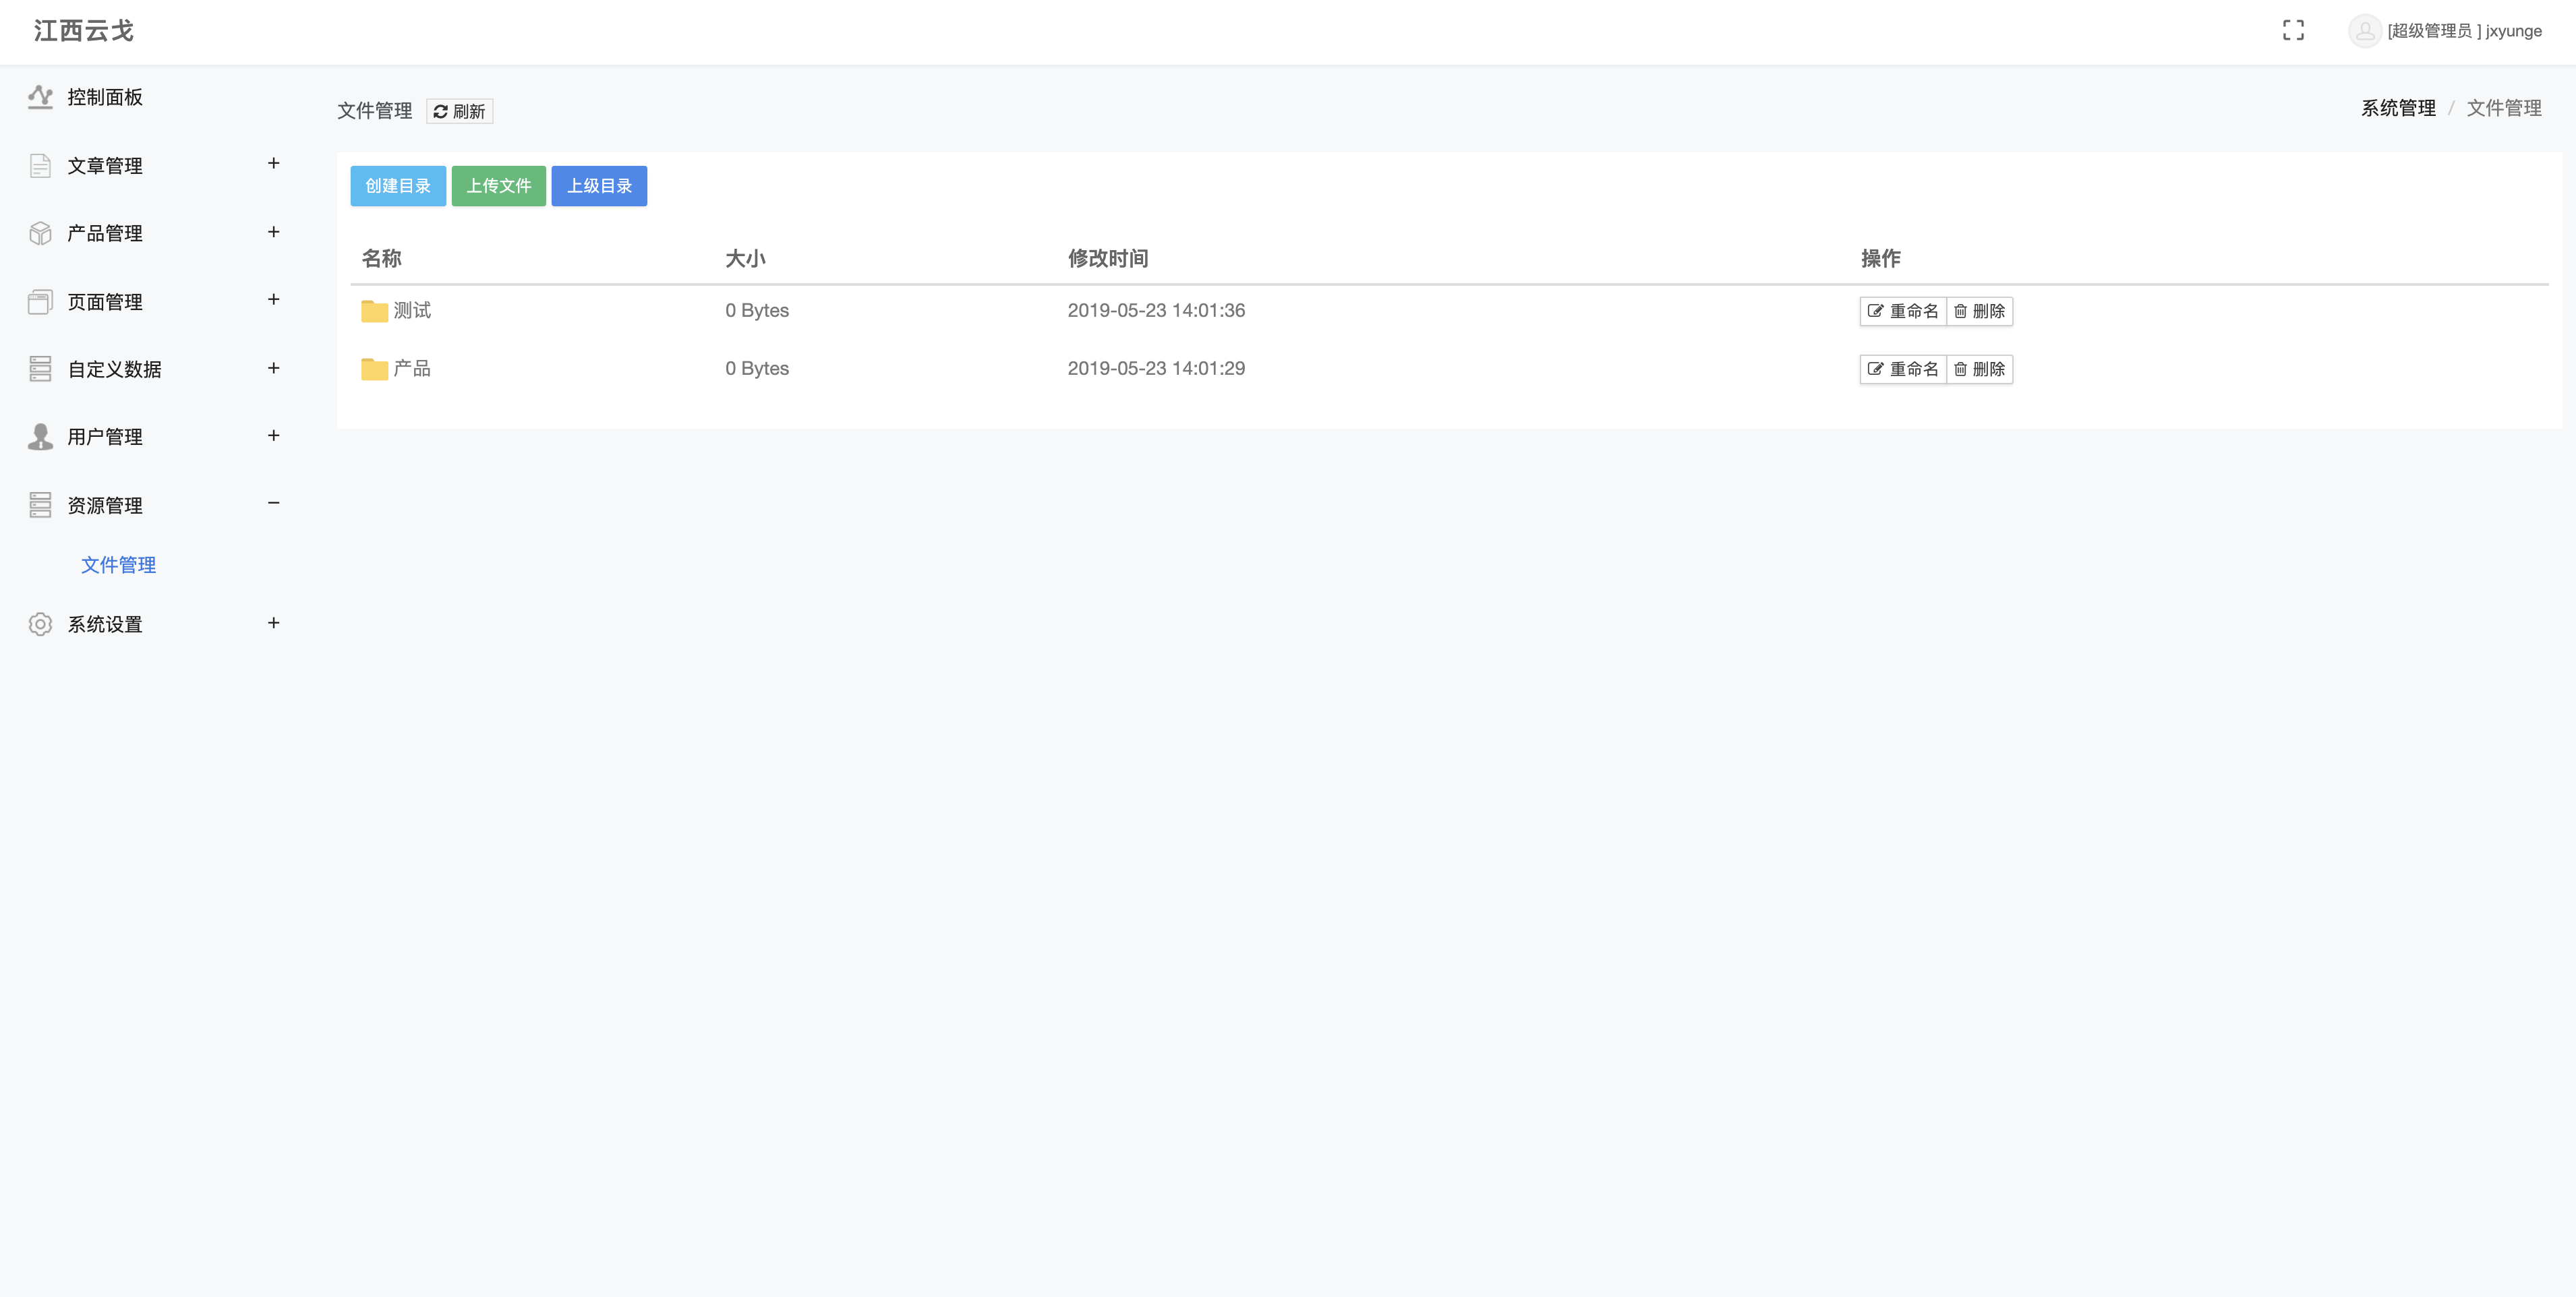The width and height of the screenshot is (2576, 1297).
Task: Expand the 页面管理 plus sign
Action: pos(273,299)
